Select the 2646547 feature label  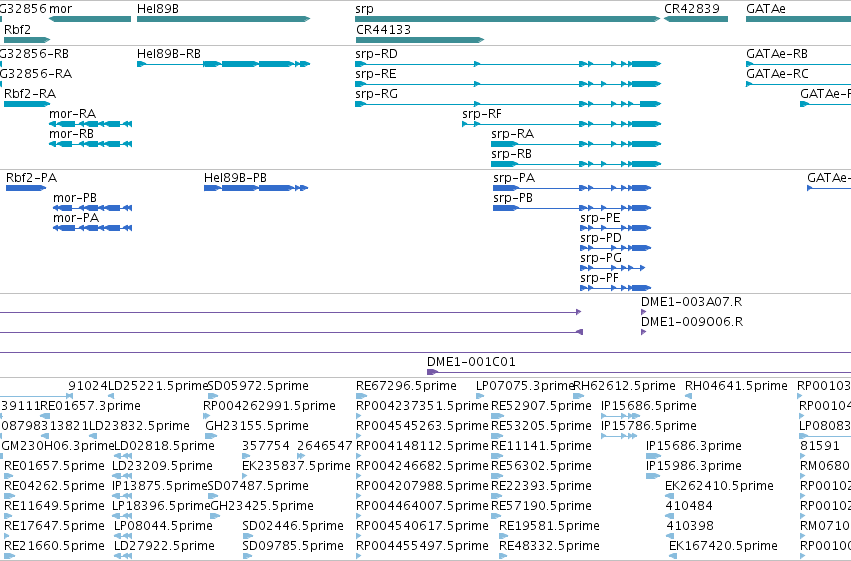[x=325, y=447]
